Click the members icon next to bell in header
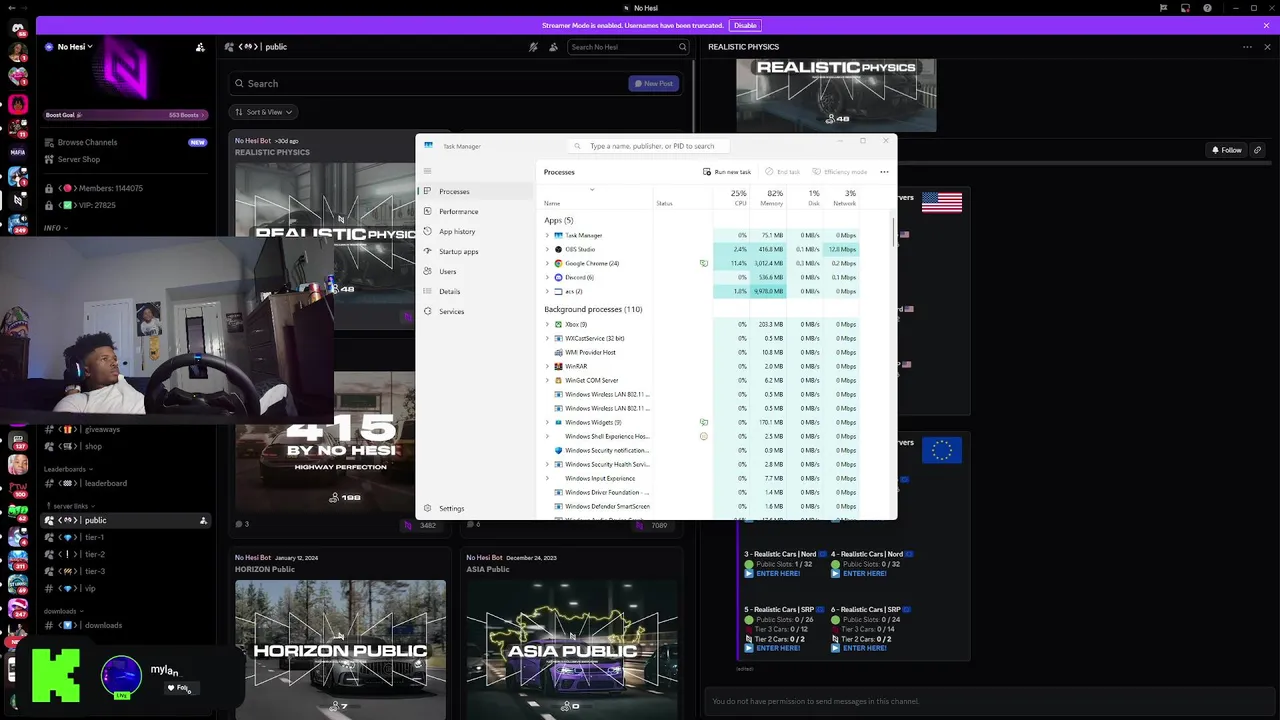 (554, 47)
